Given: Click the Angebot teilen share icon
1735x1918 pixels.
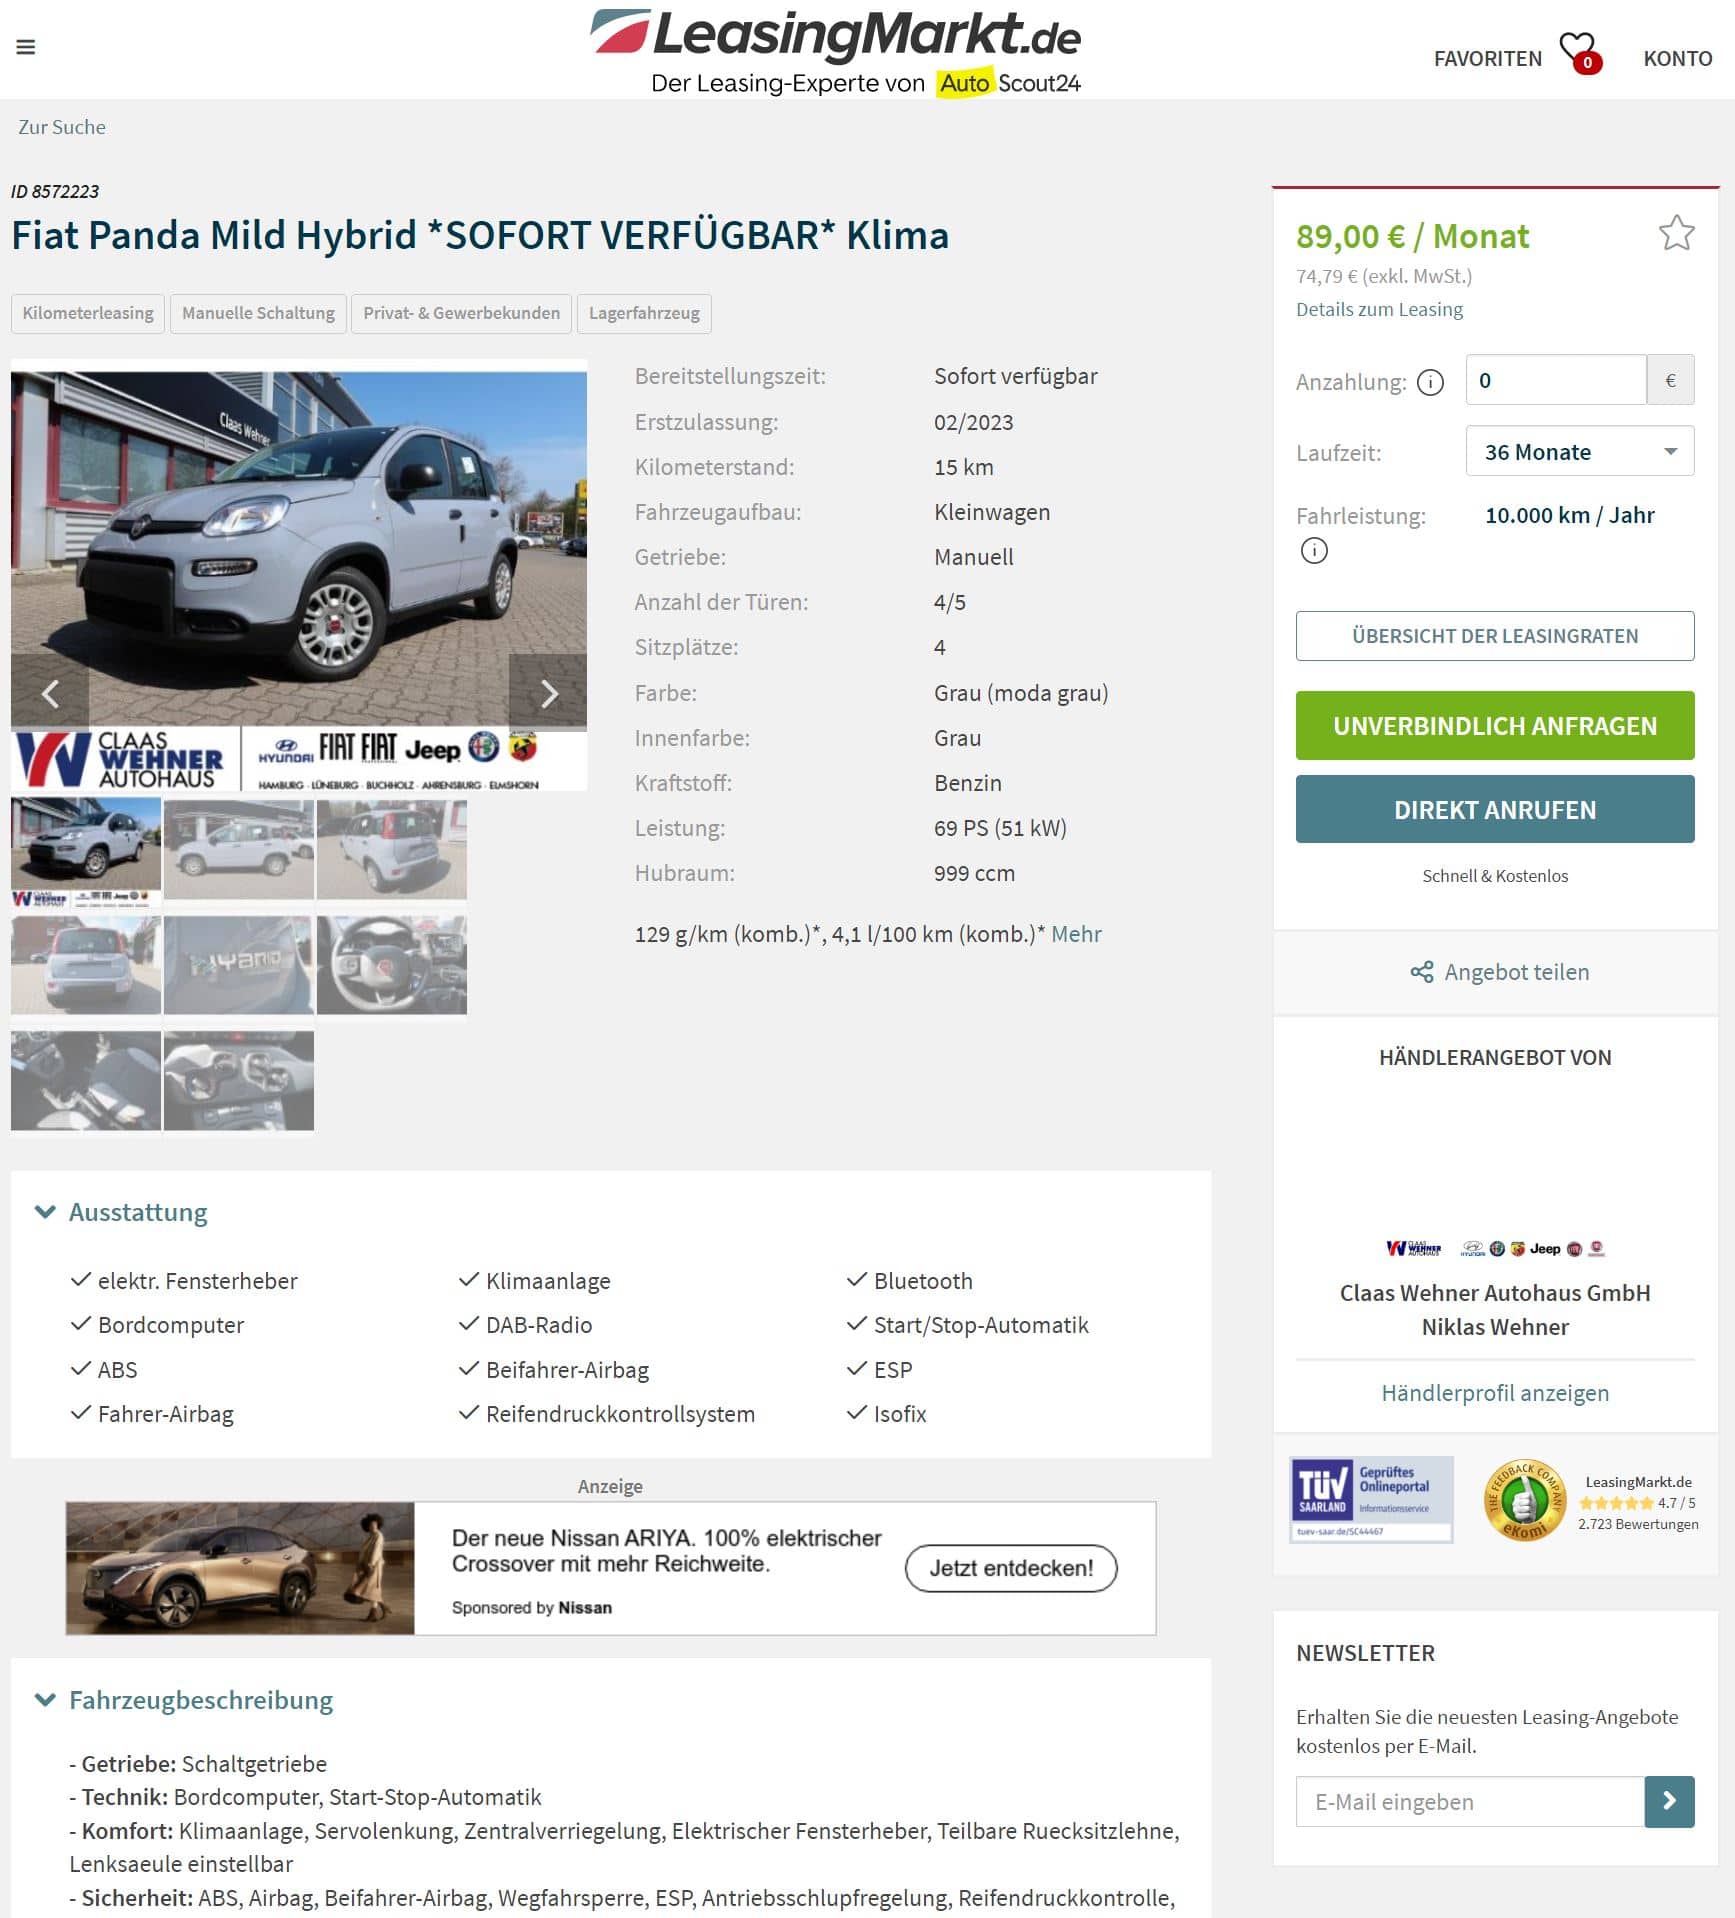Looking at the screenshot, I should (x=1422, y=972).
